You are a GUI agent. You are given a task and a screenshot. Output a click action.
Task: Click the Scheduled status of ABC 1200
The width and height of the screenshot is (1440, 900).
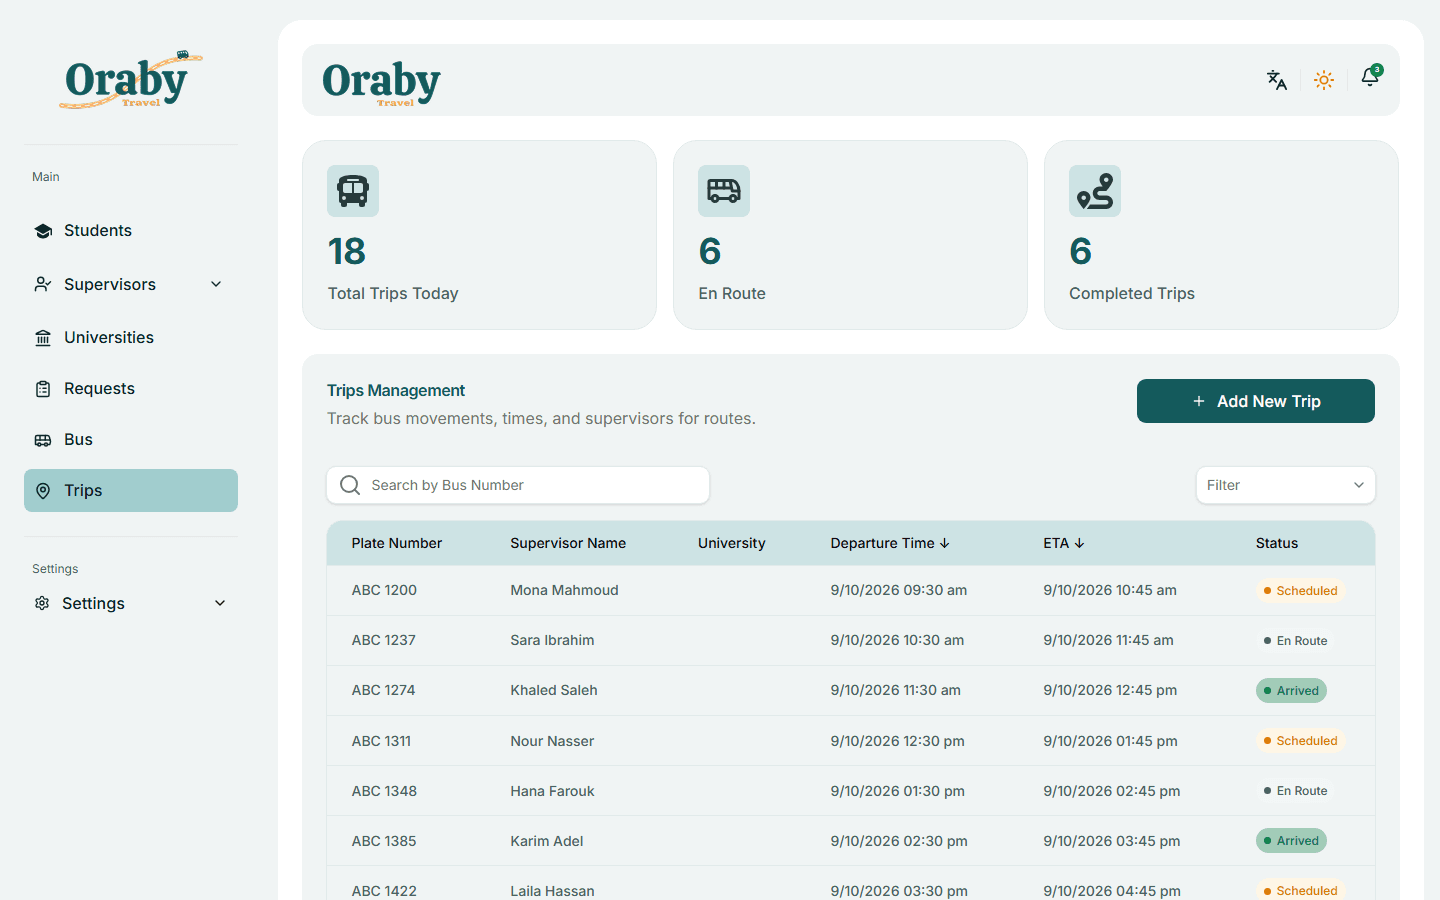[1300, 591]
